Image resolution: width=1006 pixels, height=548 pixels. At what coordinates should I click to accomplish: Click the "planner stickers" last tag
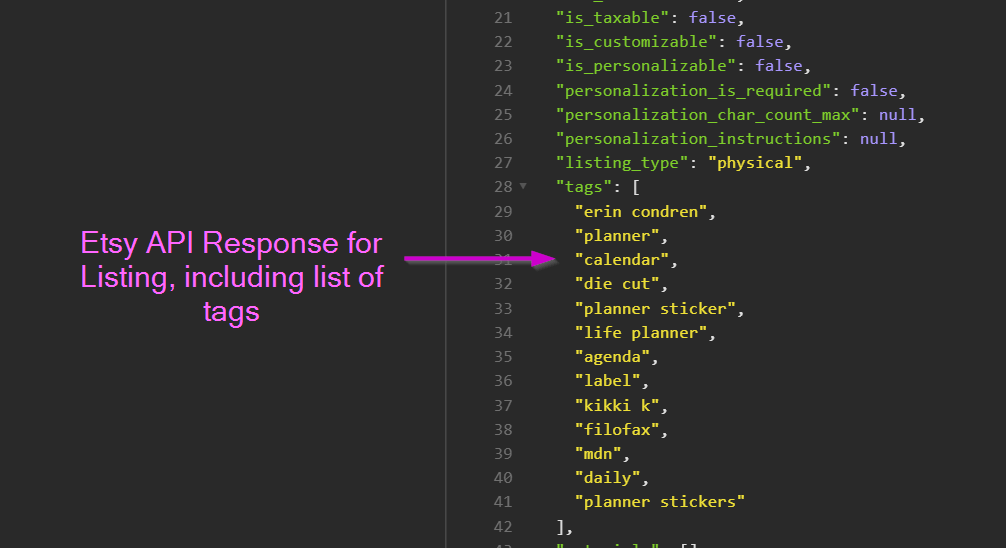660,502
